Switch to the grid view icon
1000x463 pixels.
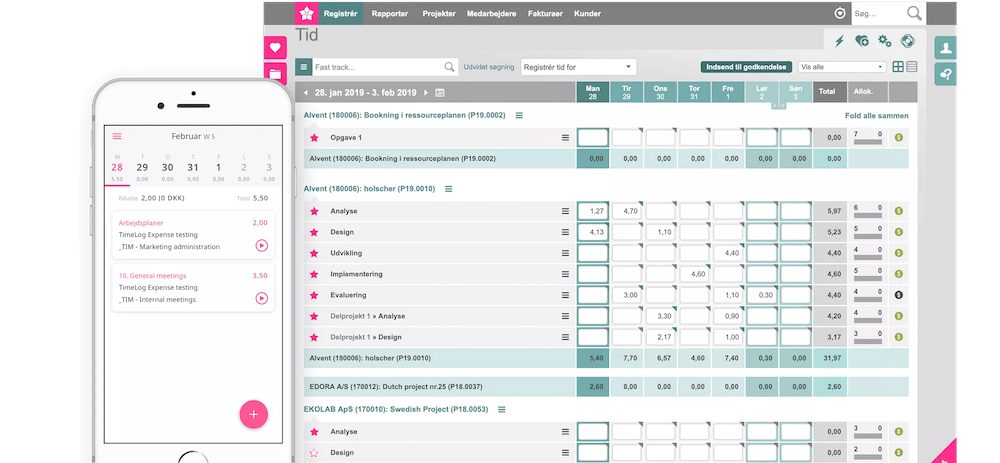pyautogui.click(x=898, y=67)
